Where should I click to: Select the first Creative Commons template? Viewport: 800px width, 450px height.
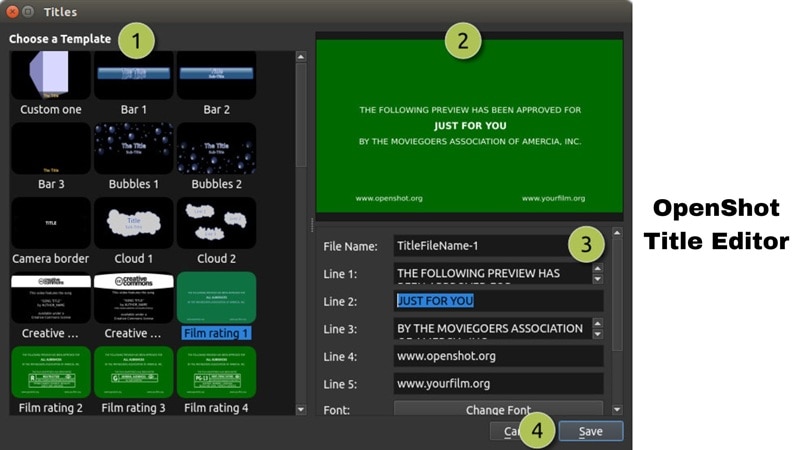(51, 298)
